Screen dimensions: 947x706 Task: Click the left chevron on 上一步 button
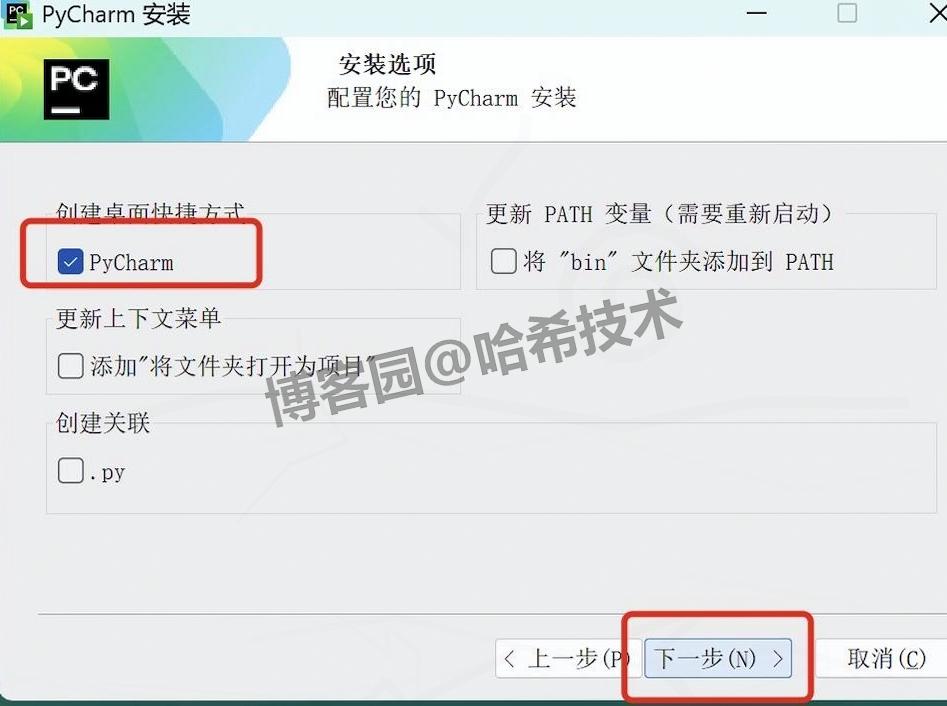(x=509, y=658)
